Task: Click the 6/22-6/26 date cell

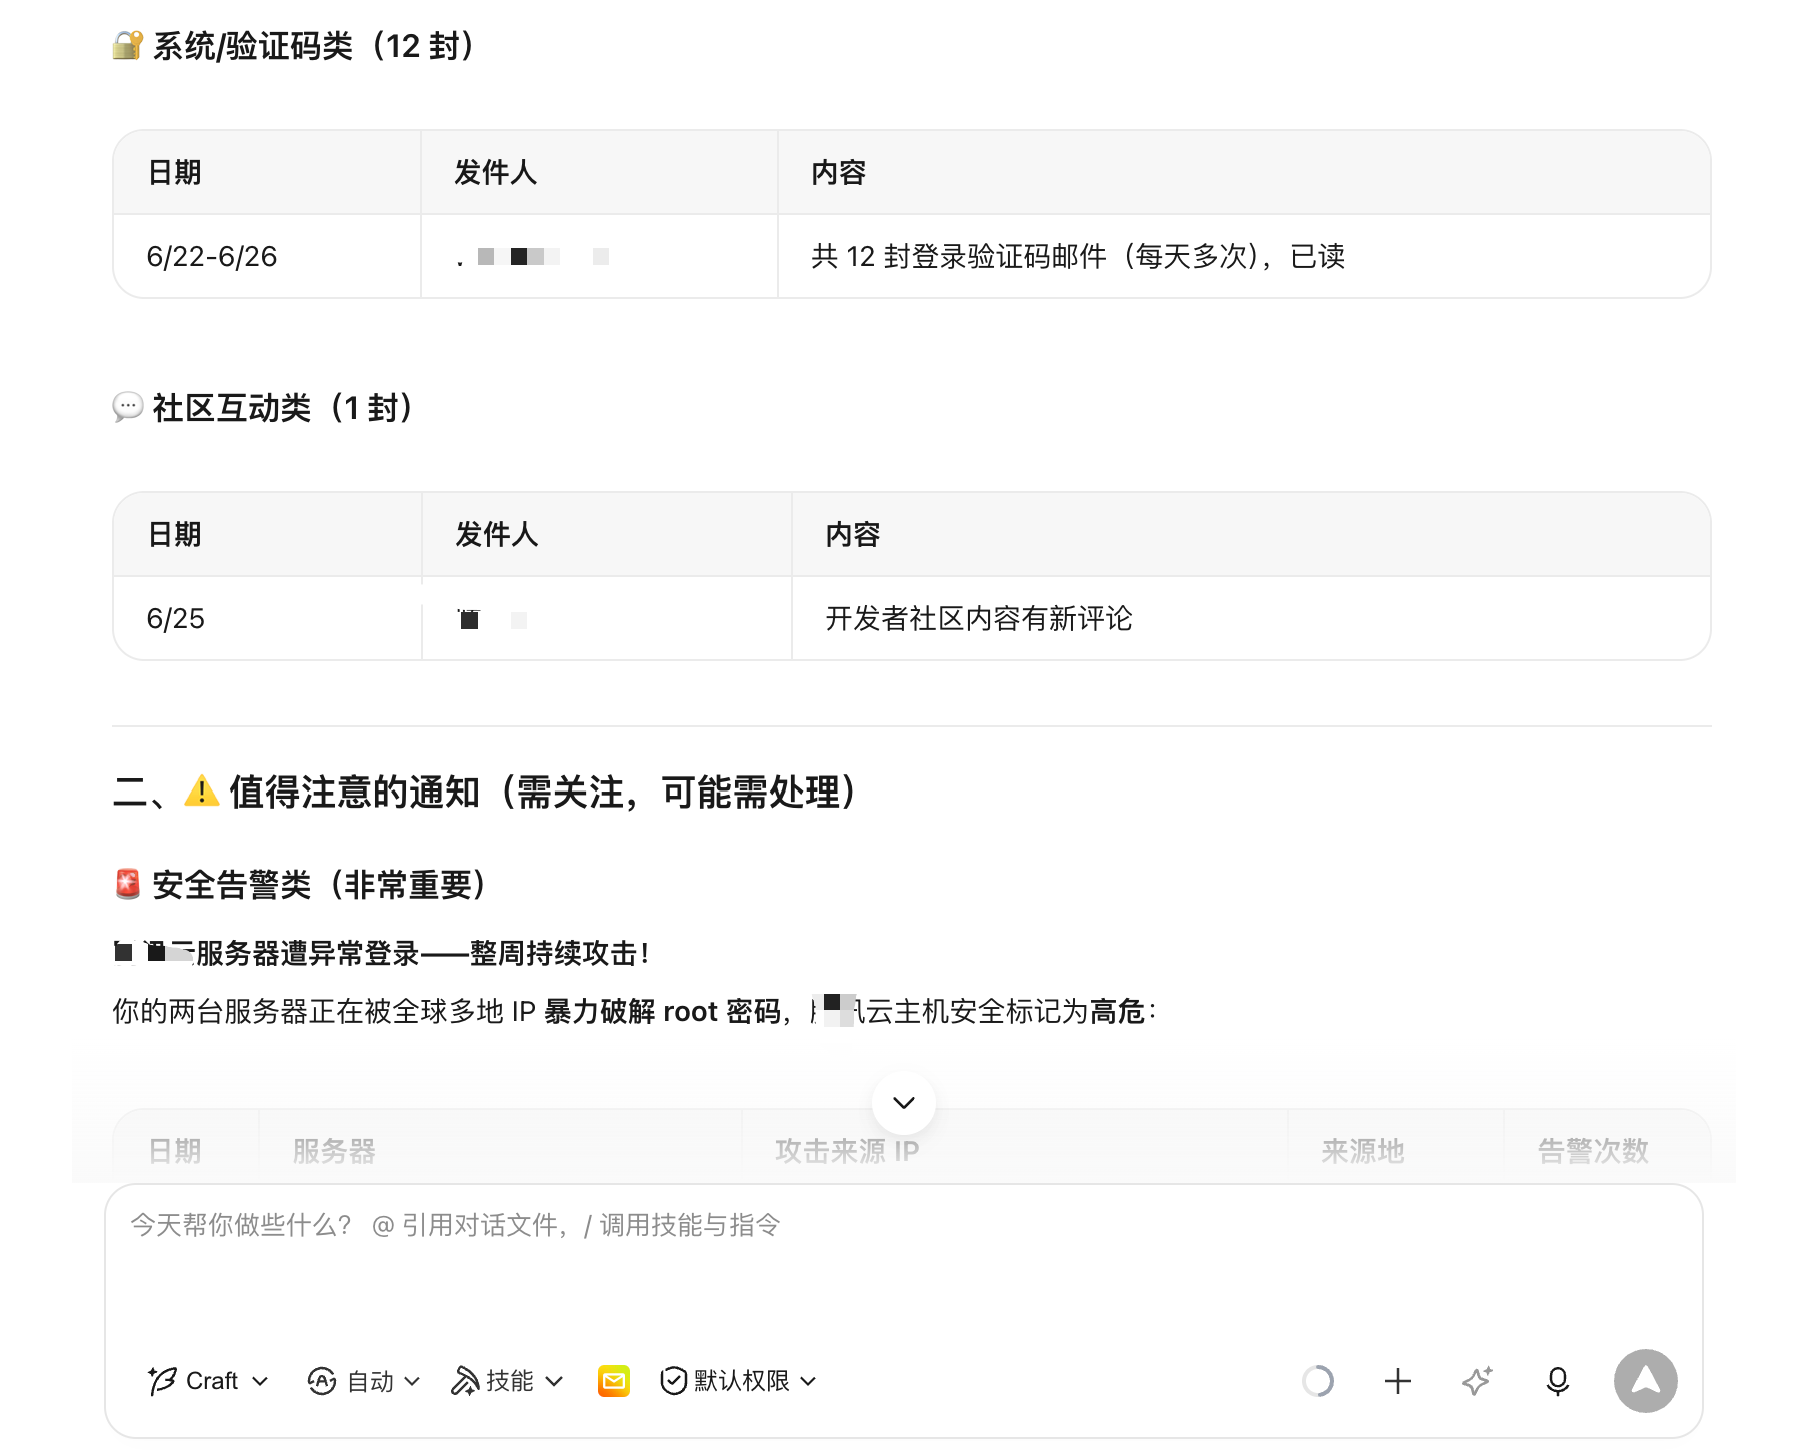Action: (x=267, y=256)
